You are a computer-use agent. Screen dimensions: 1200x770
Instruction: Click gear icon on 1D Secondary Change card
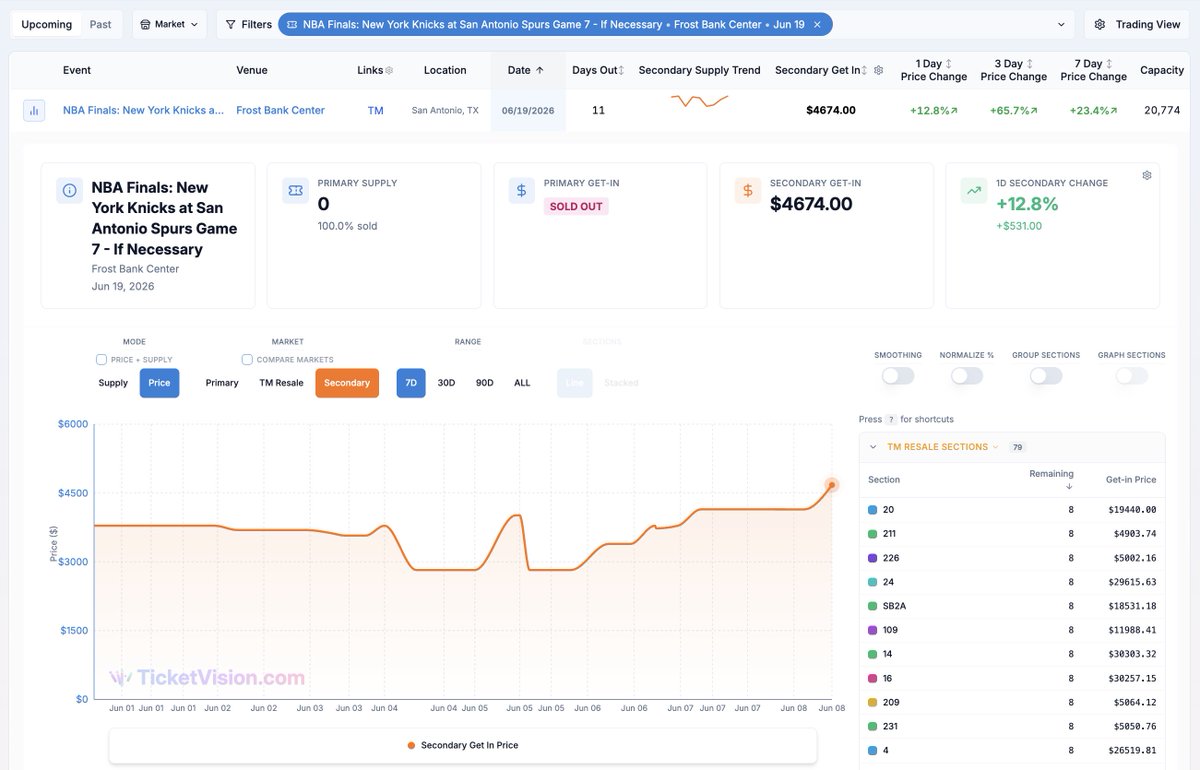1147,175
